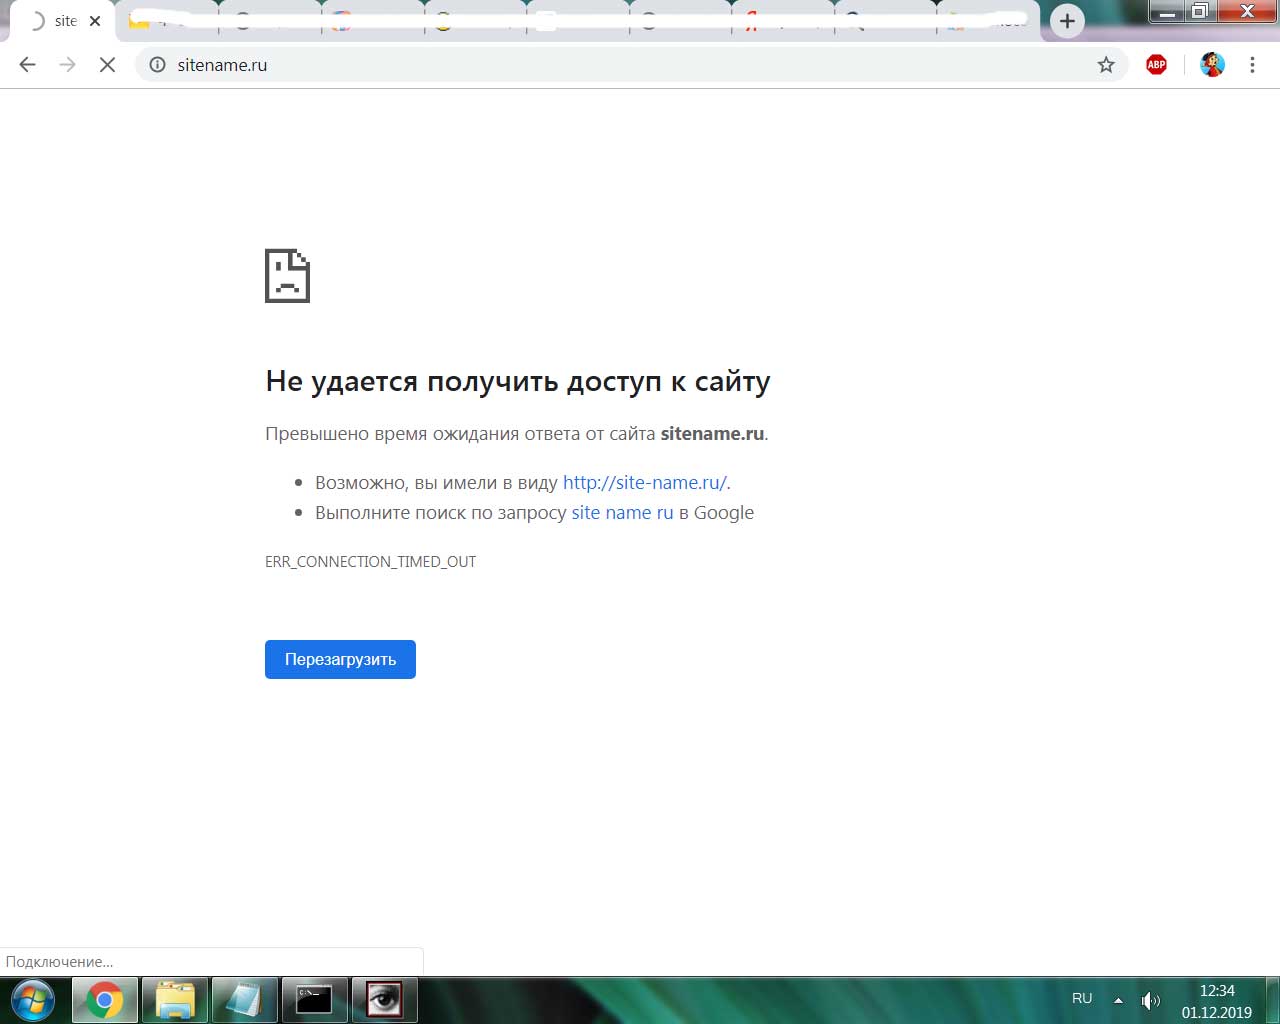The image size is (1280, 1024).
Task: Open Chrome three-dot menu
Action: click(x=1252, y=65)
